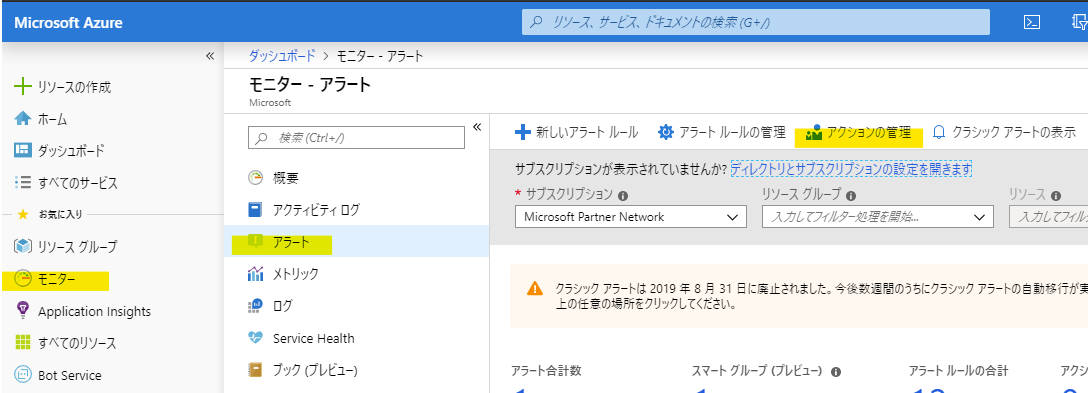
Task: Open すべてのリソース in sidebar
Action: [x=77, y=344]
